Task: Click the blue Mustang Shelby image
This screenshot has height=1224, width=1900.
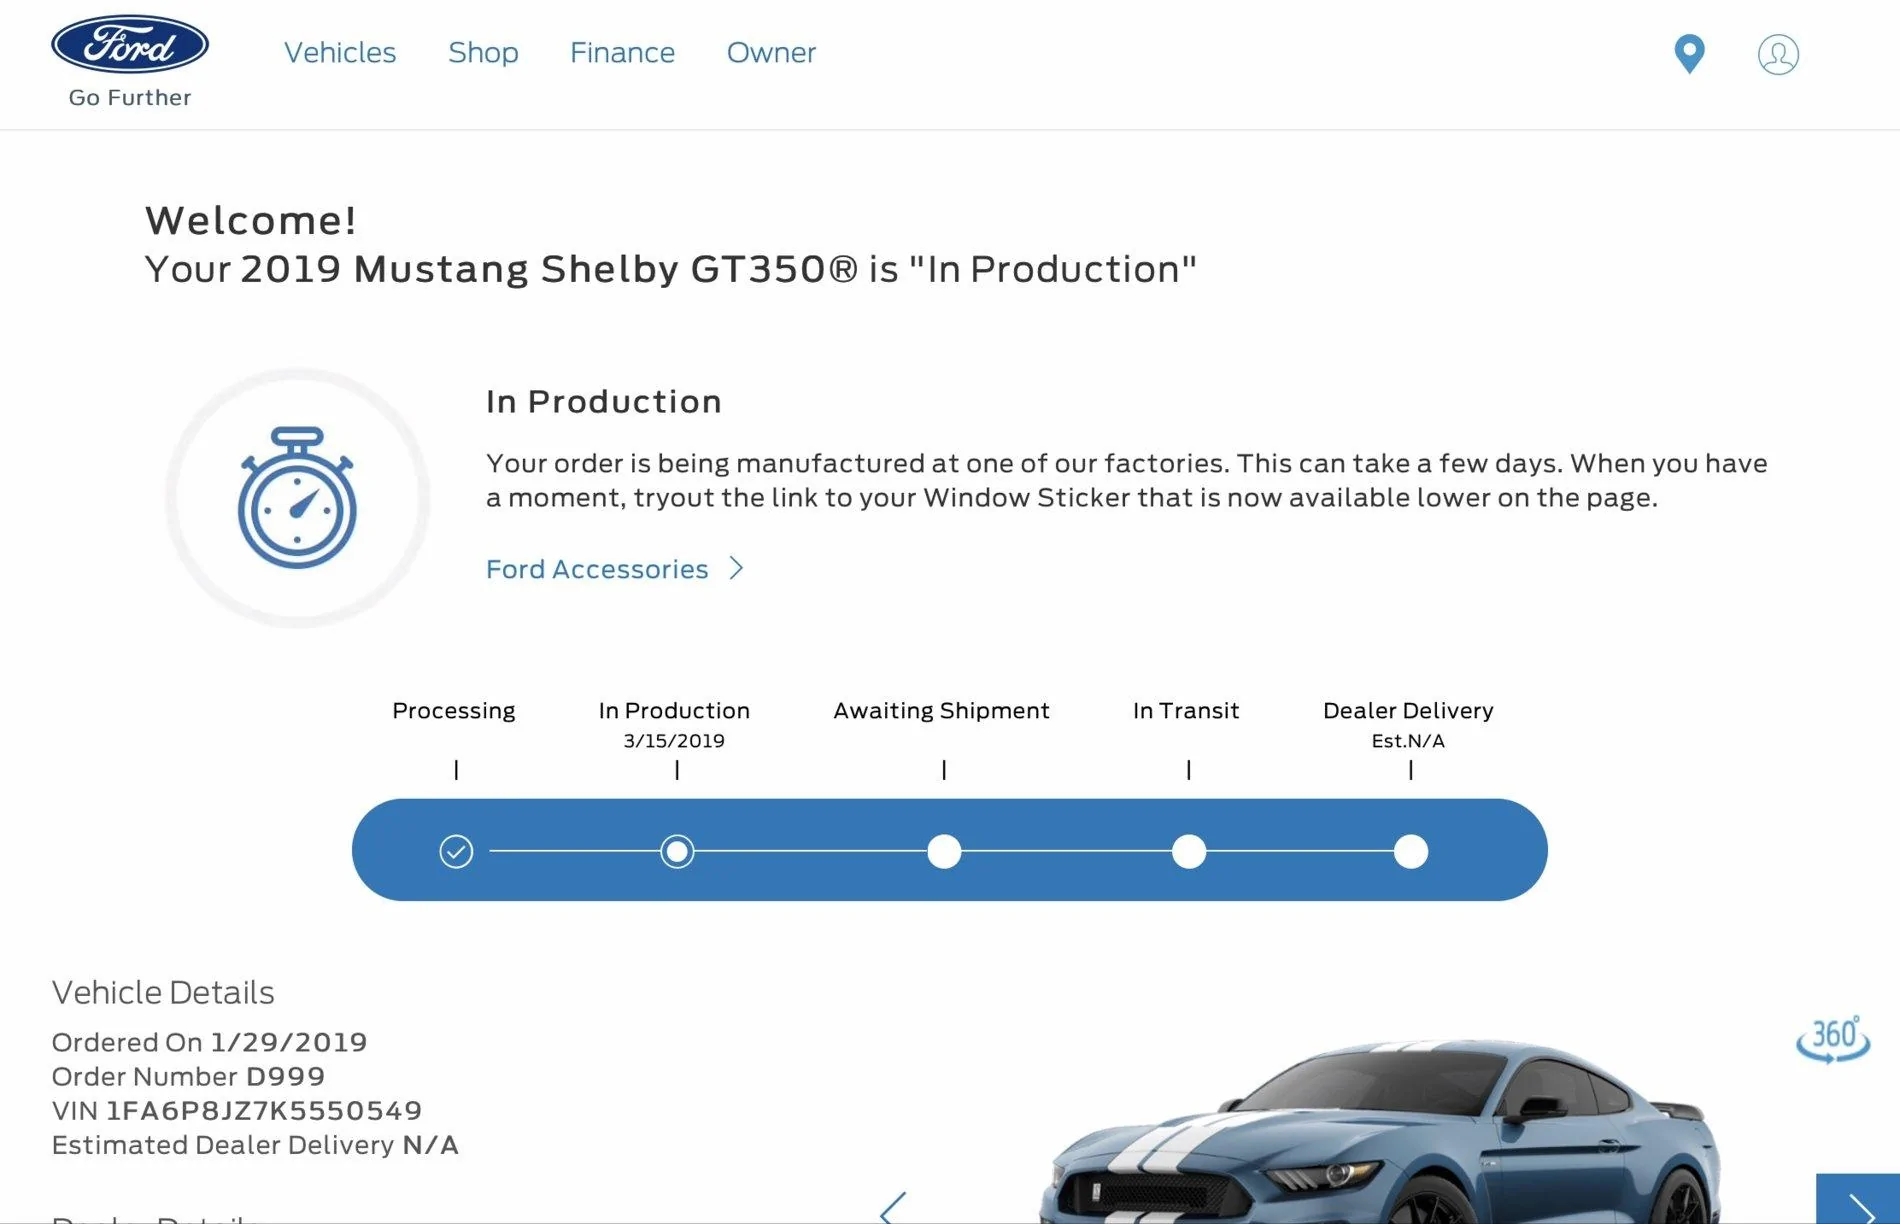Action: pos(1380,1130)
